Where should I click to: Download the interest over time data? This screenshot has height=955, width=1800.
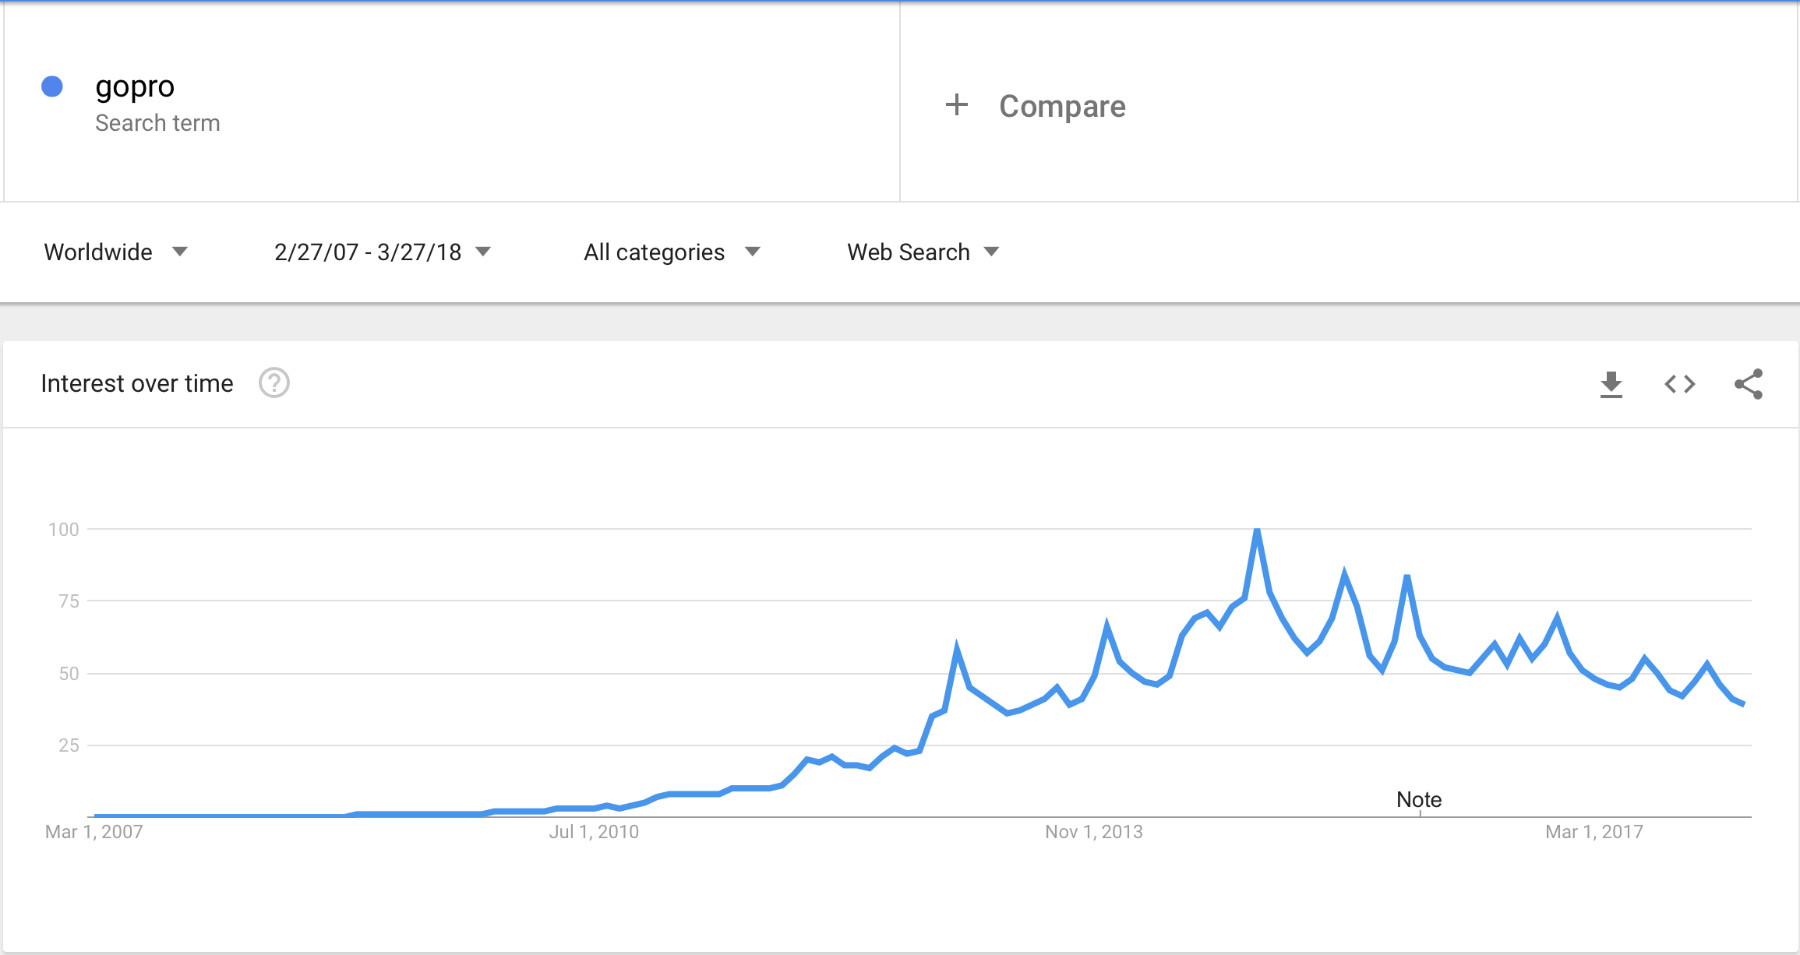pos(1611,384)
